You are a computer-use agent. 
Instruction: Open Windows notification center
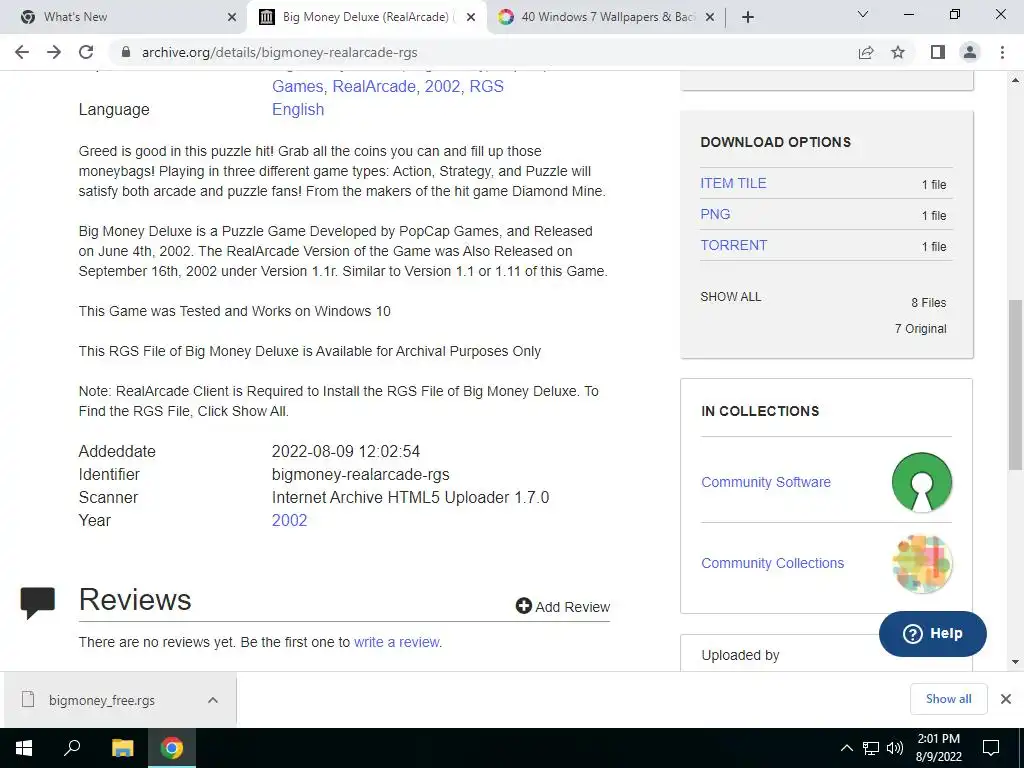point(991,748)
